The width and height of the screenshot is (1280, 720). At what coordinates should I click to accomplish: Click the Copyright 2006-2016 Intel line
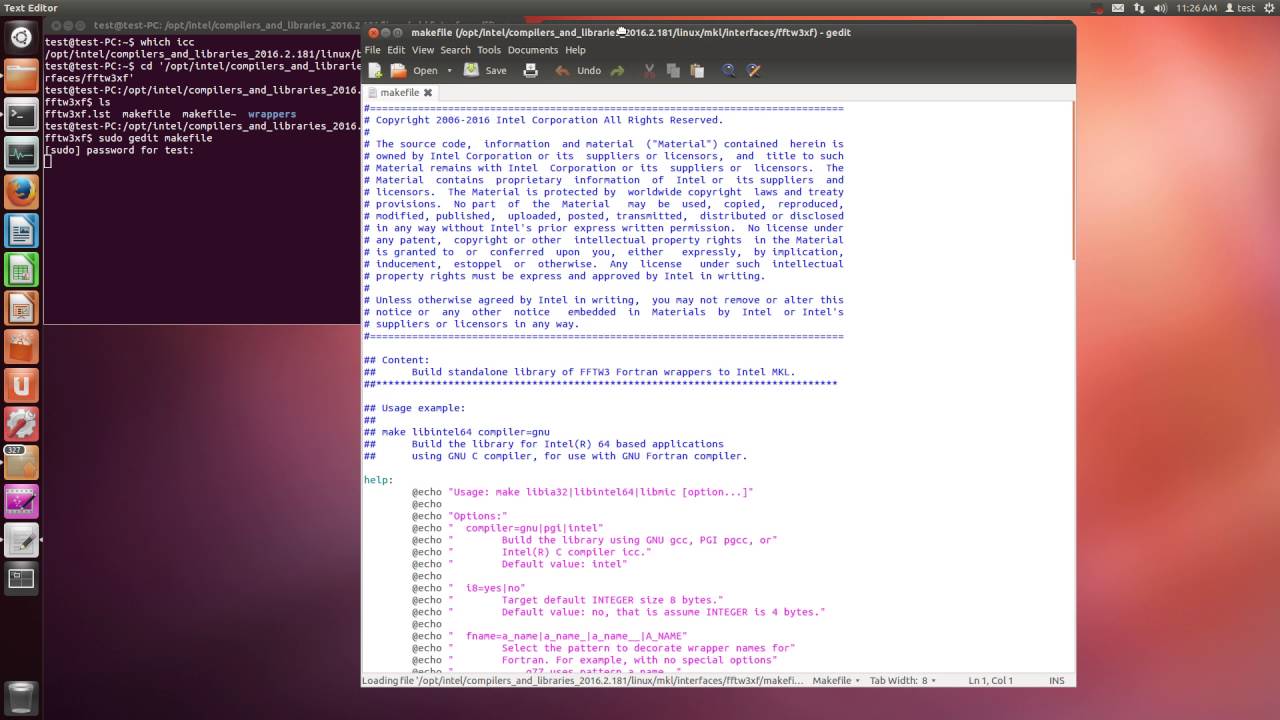(x=543, y=120)
